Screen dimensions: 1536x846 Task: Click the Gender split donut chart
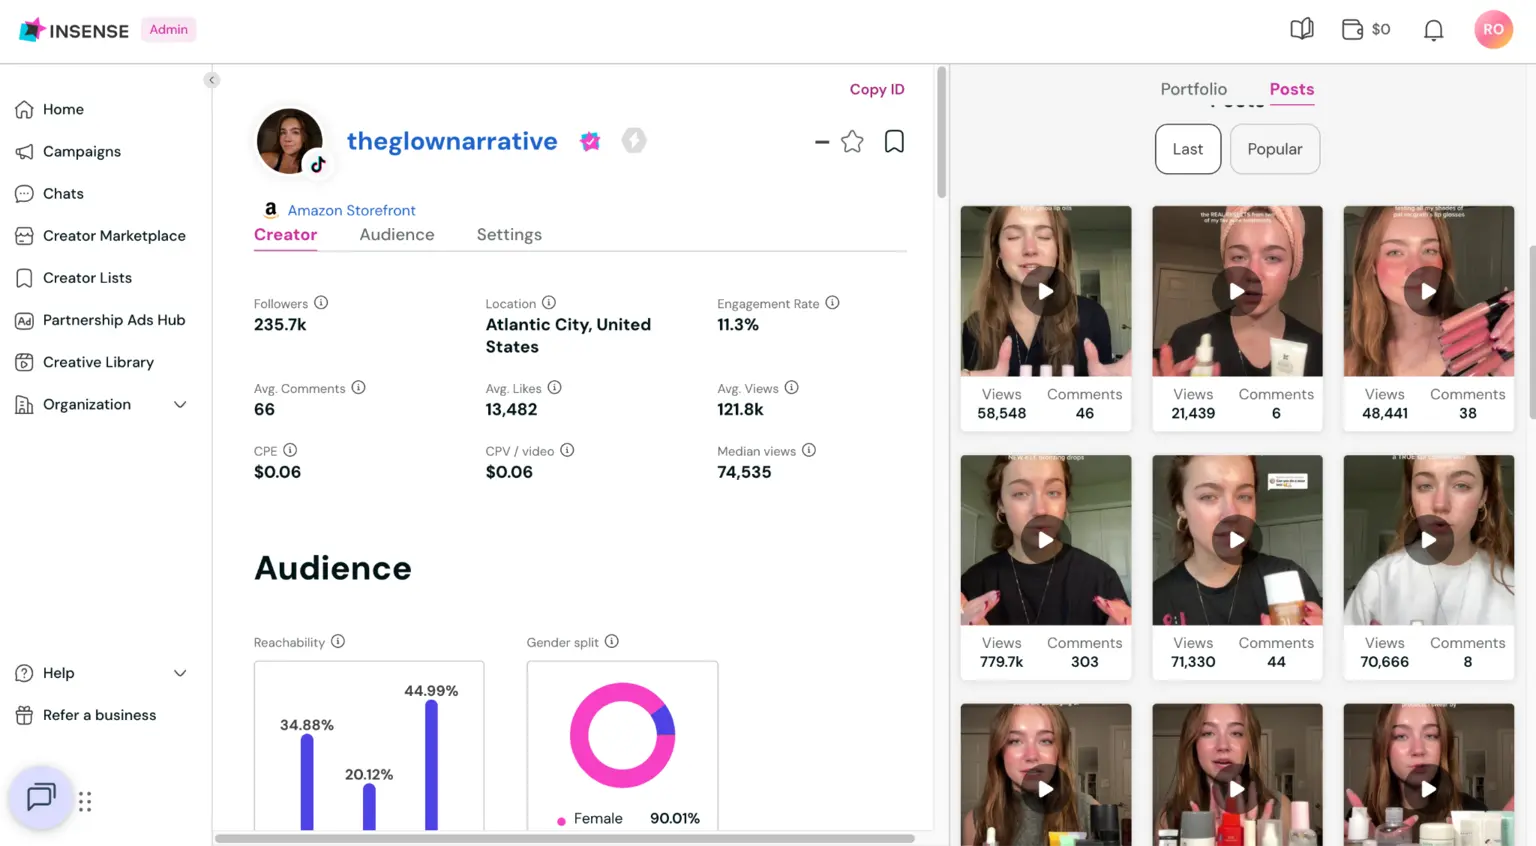(x=622, y=735)
